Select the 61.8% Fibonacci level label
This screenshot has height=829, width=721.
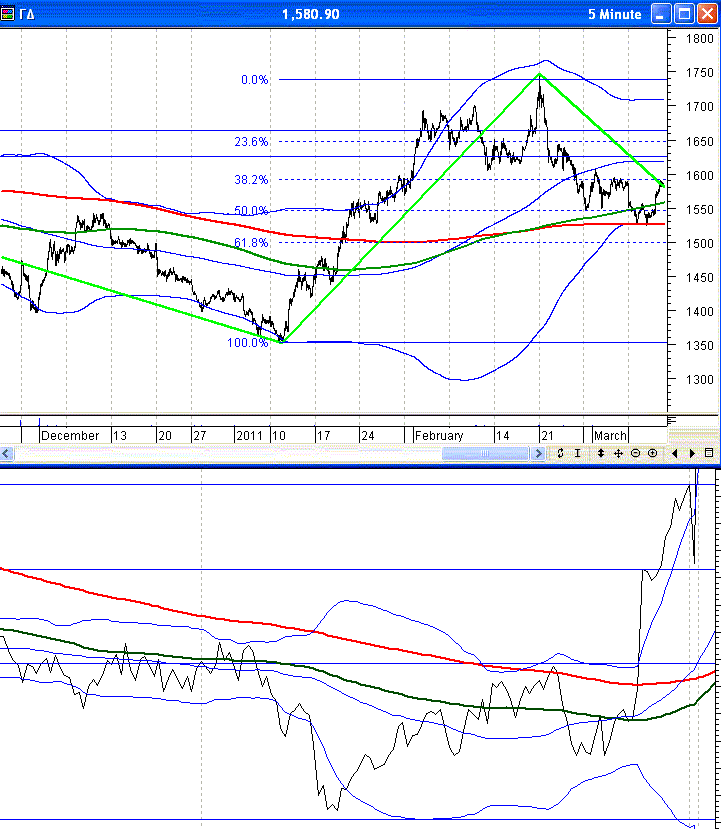pos(251,242)
